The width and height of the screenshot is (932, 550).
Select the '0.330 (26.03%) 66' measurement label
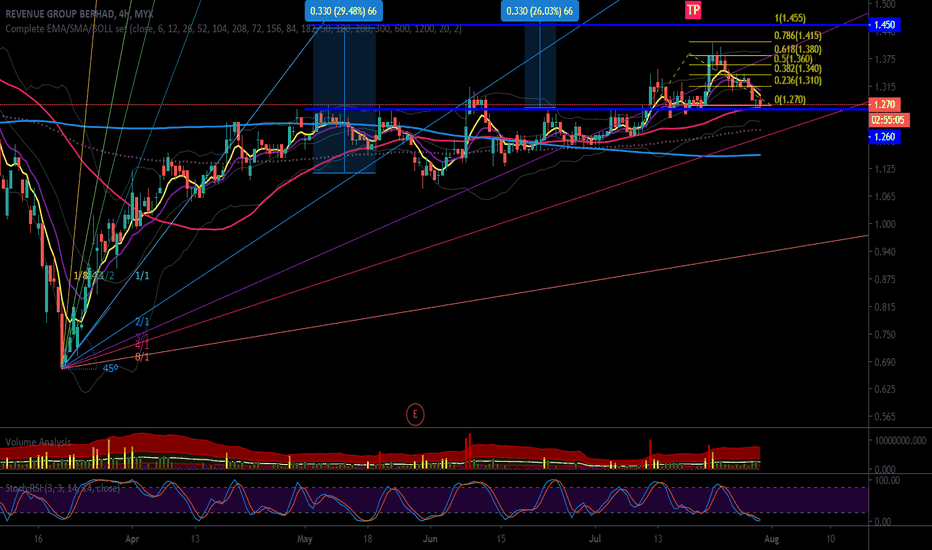[539, 11]
